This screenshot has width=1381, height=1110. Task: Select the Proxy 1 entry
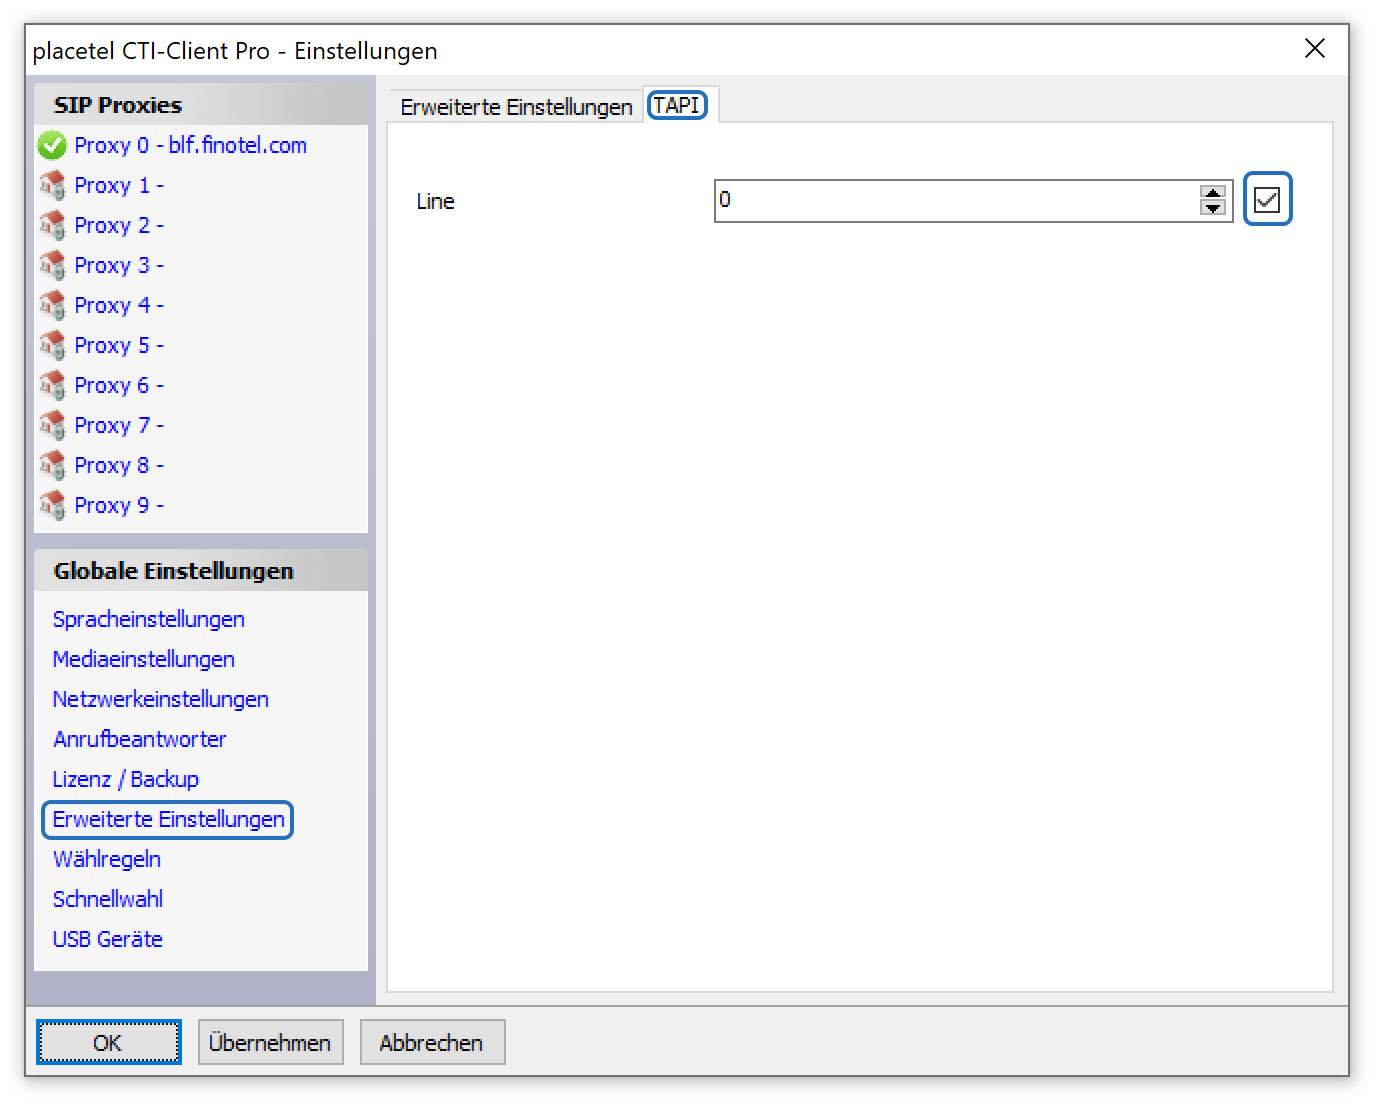[119, 186]
